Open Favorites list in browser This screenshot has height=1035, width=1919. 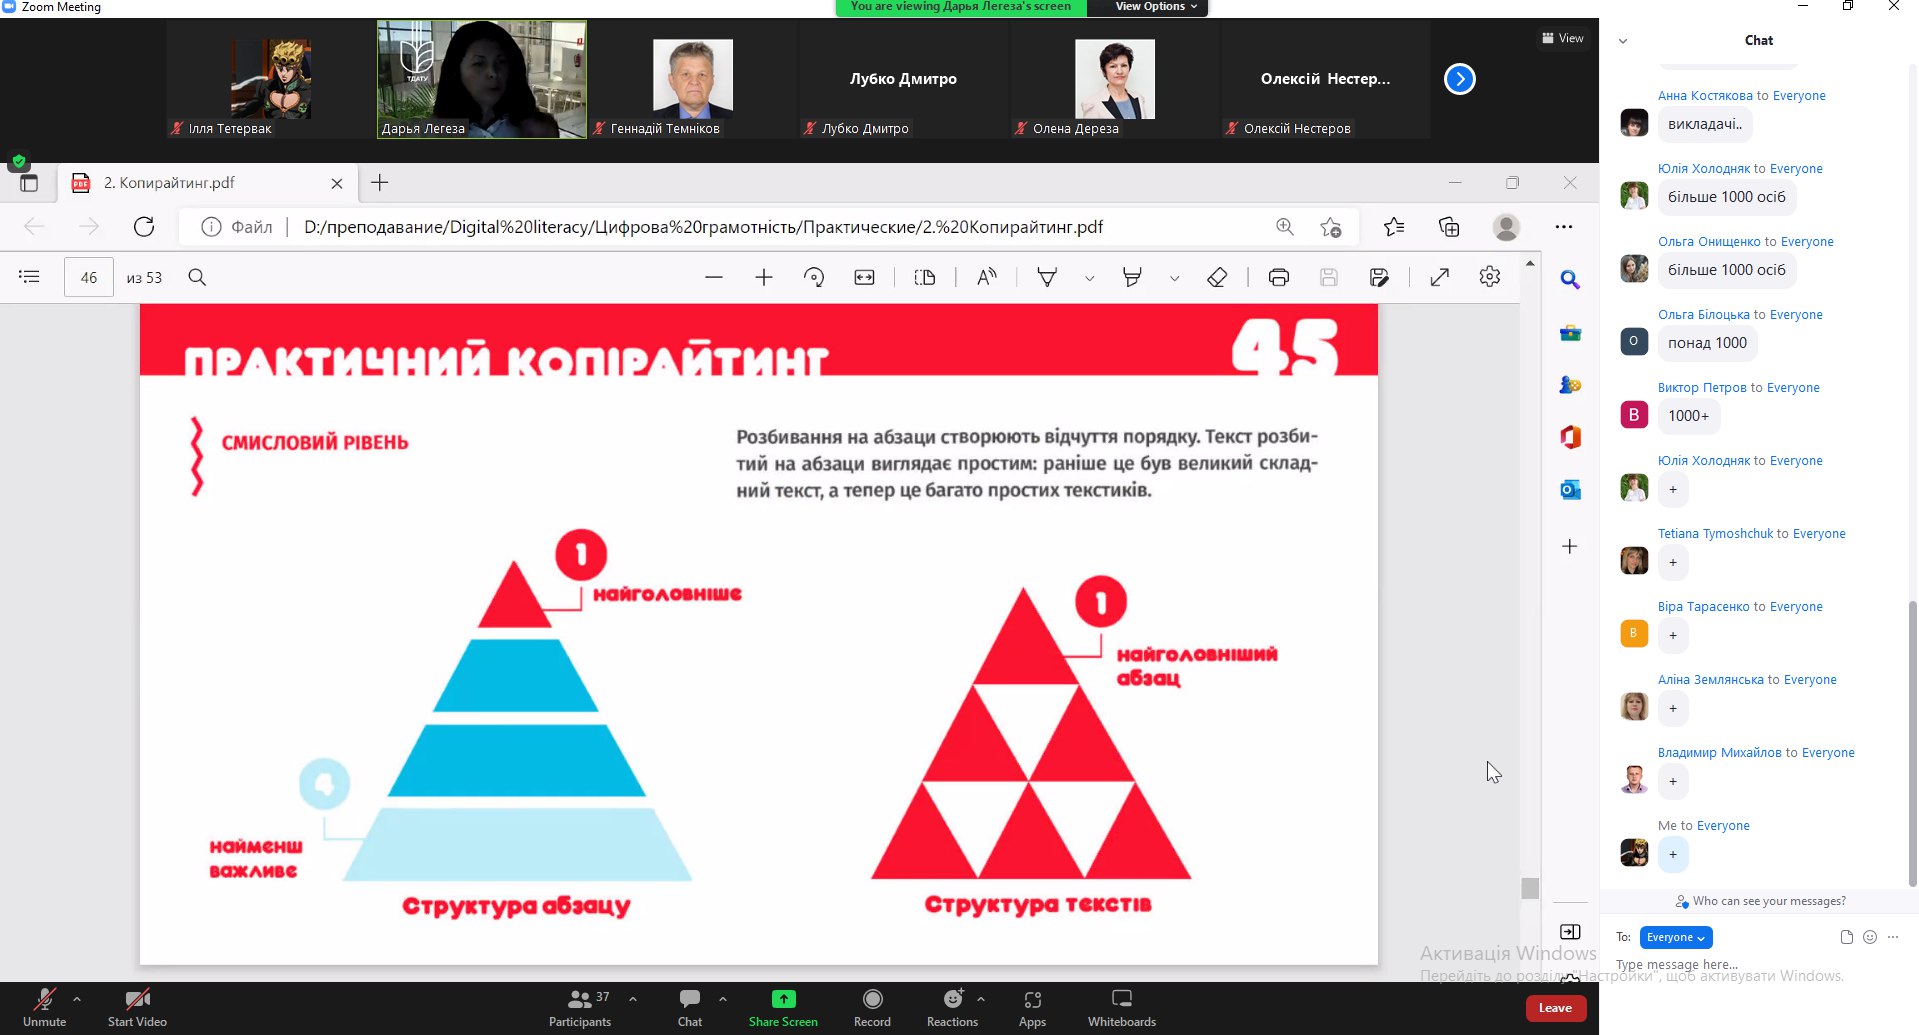coord(1394,227)
